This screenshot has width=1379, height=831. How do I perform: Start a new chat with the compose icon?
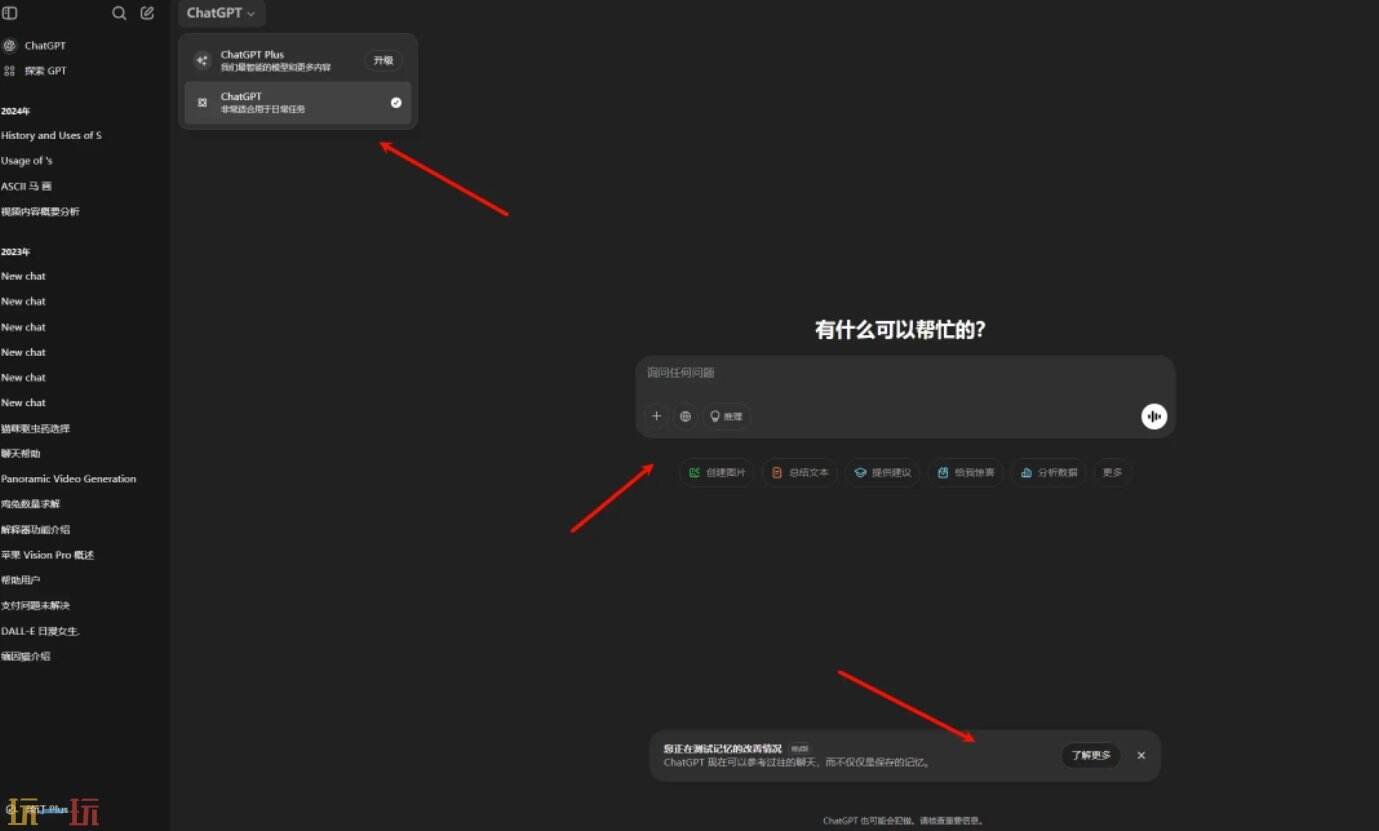click(x=147, y=13)
